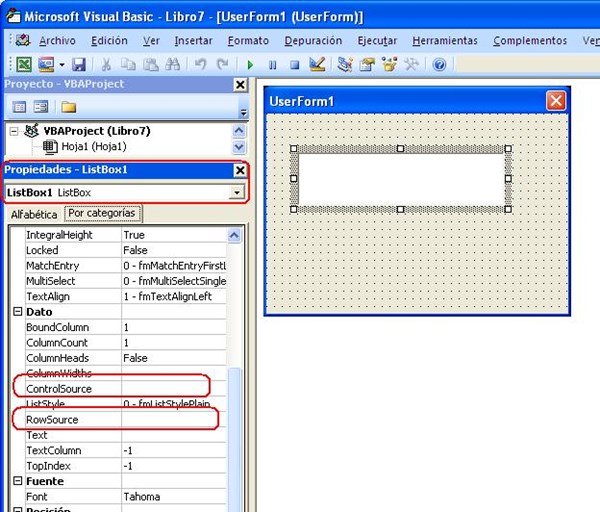Collapse the Fuente category

pos(18,481)
